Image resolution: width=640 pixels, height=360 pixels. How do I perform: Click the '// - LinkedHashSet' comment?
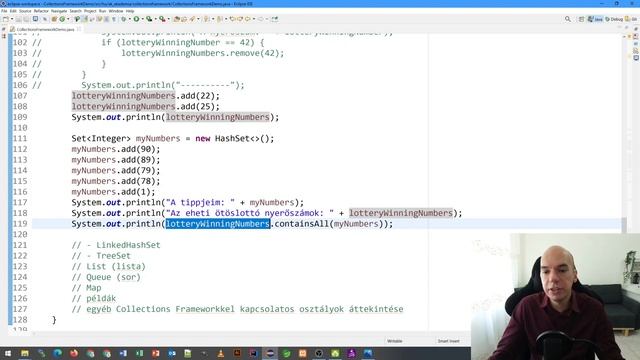[116, 245]
